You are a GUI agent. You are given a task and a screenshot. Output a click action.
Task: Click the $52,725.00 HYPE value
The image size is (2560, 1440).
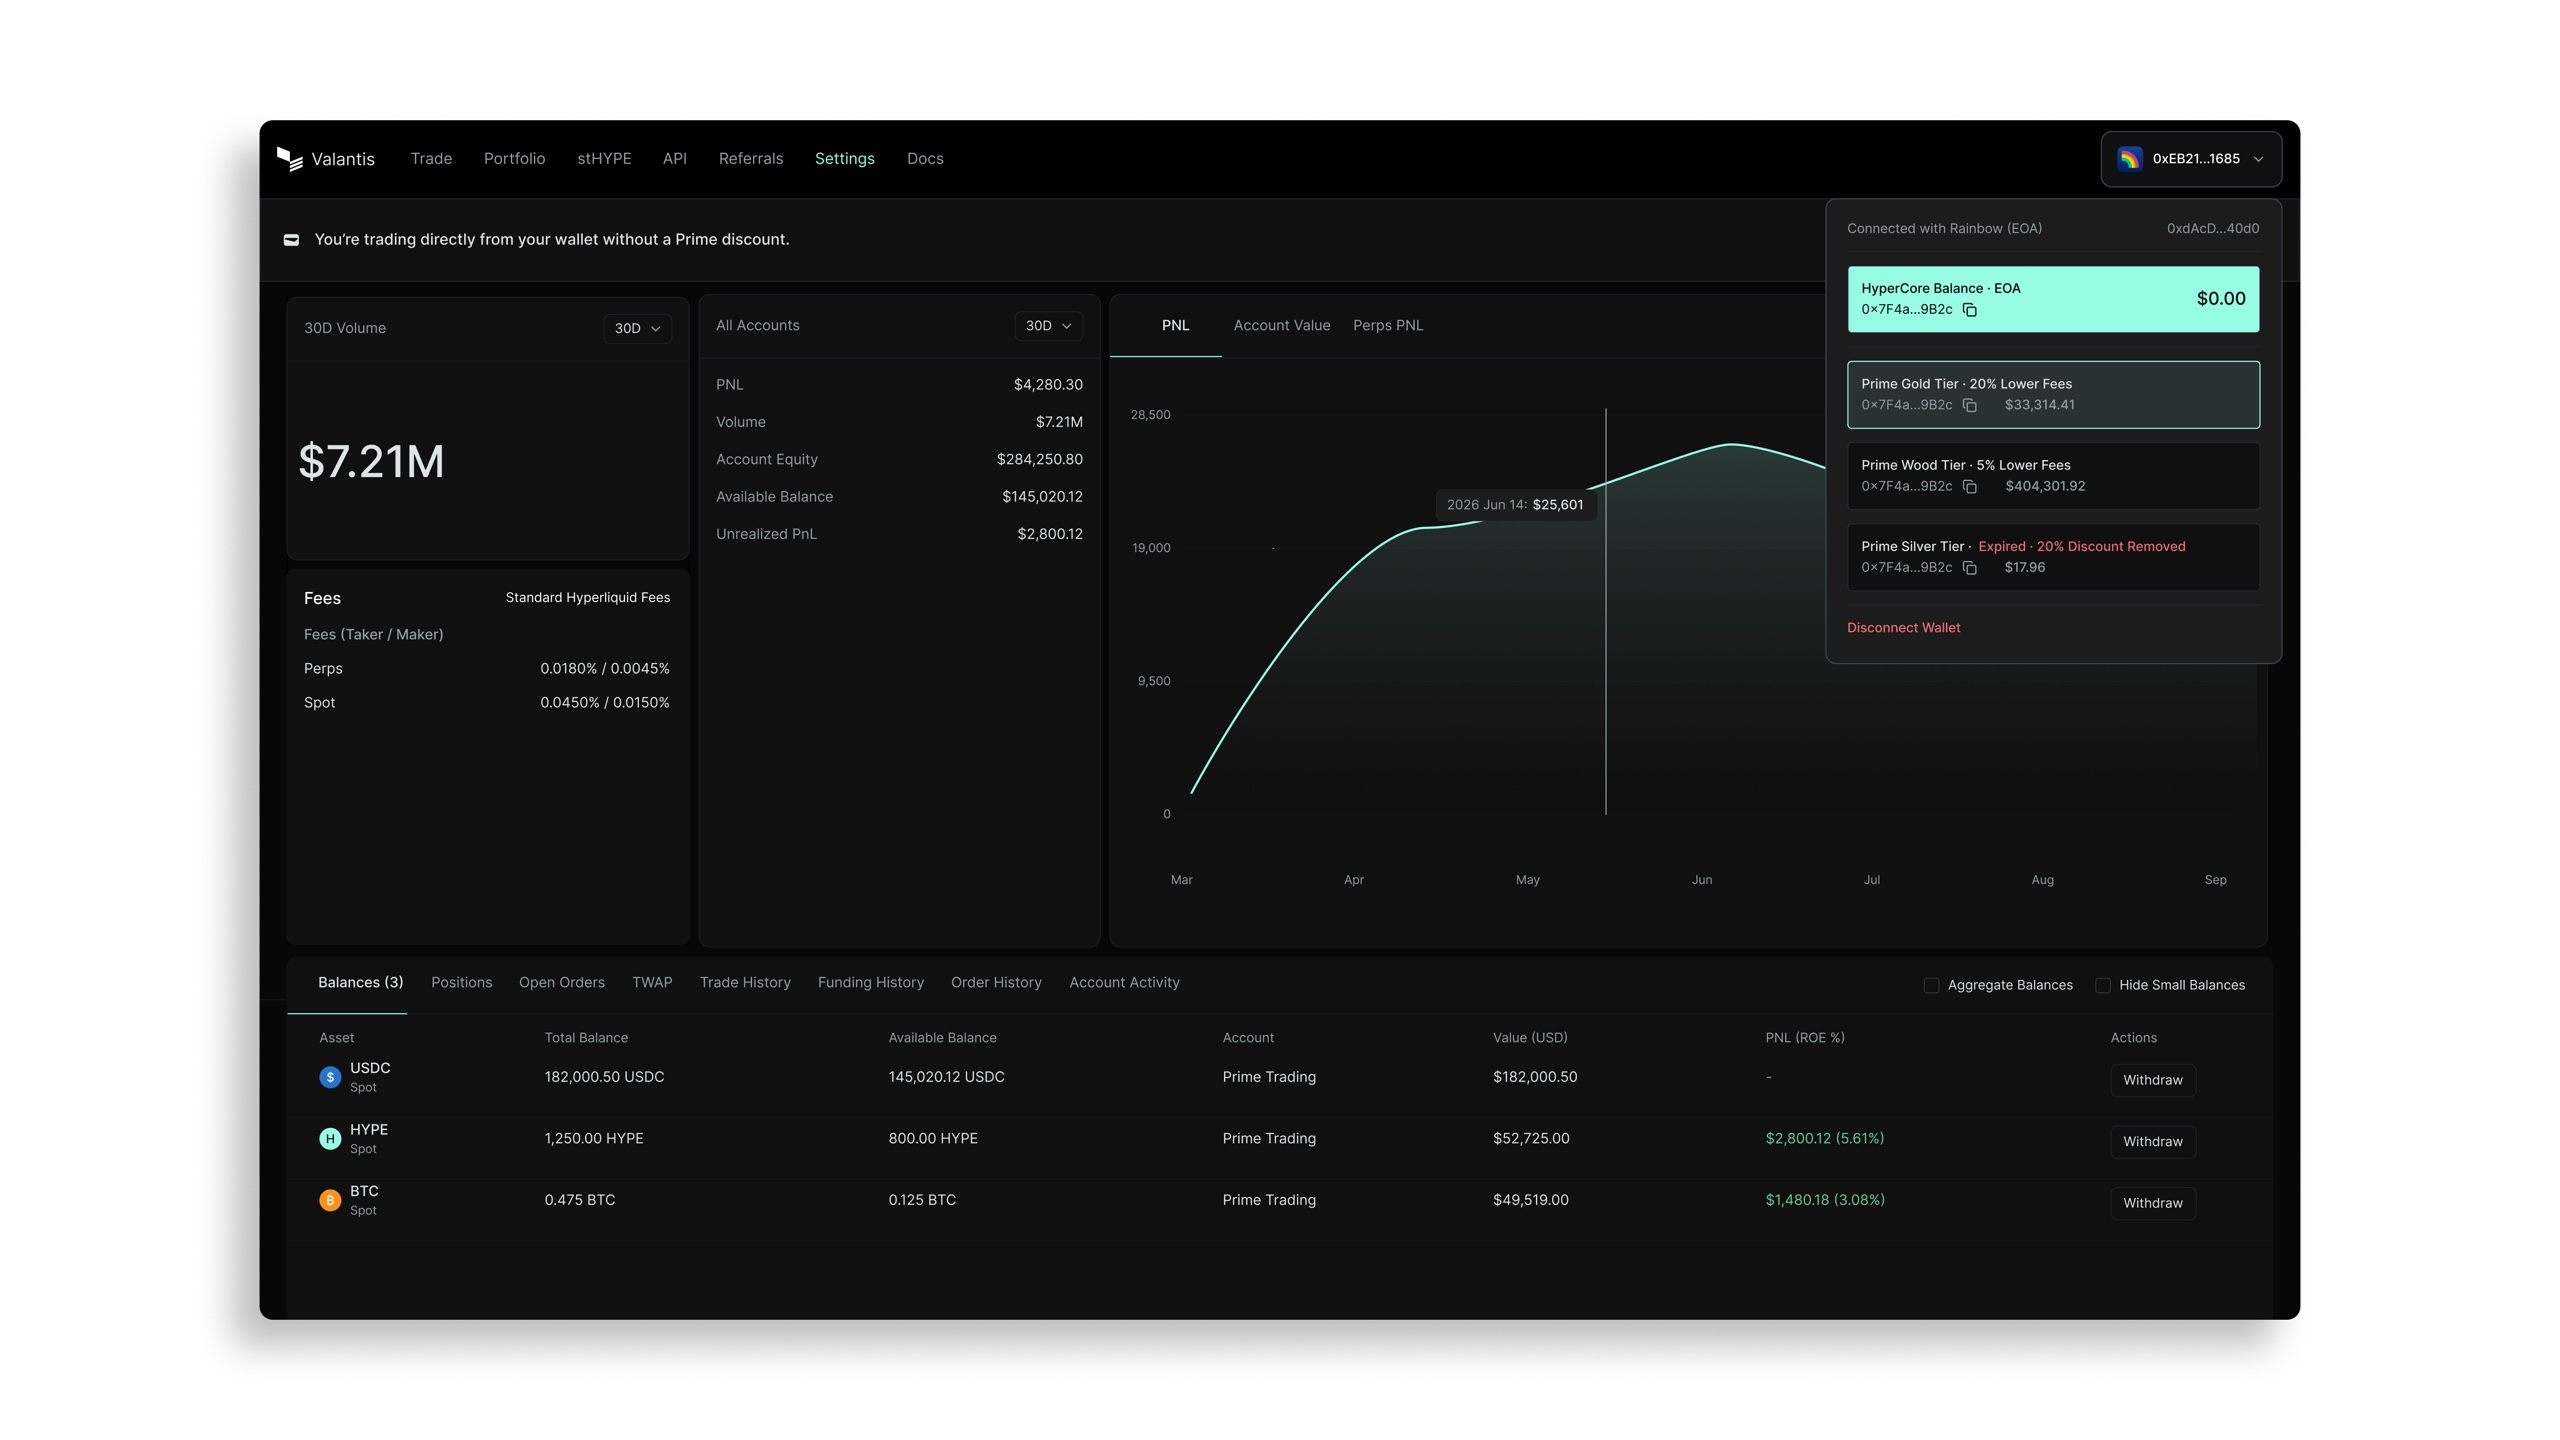(1531, 1139)
